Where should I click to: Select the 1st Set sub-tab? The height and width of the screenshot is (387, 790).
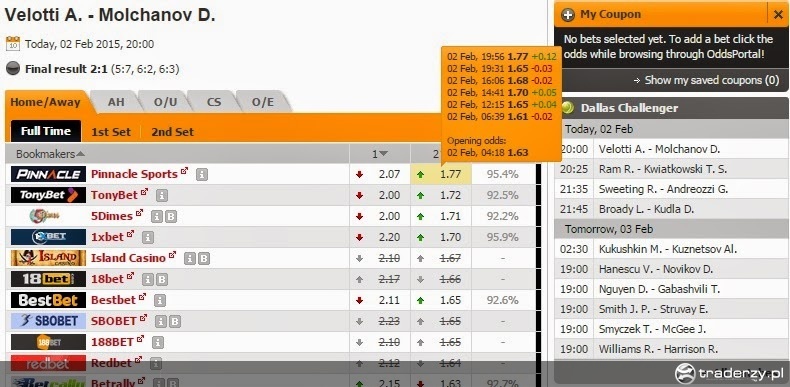click(111, 132)
